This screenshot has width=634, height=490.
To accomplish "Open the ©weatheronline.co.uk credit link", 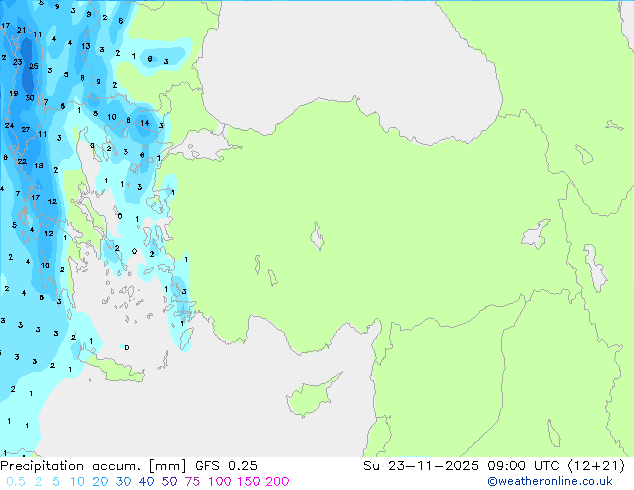I will (x=549, y=481).
